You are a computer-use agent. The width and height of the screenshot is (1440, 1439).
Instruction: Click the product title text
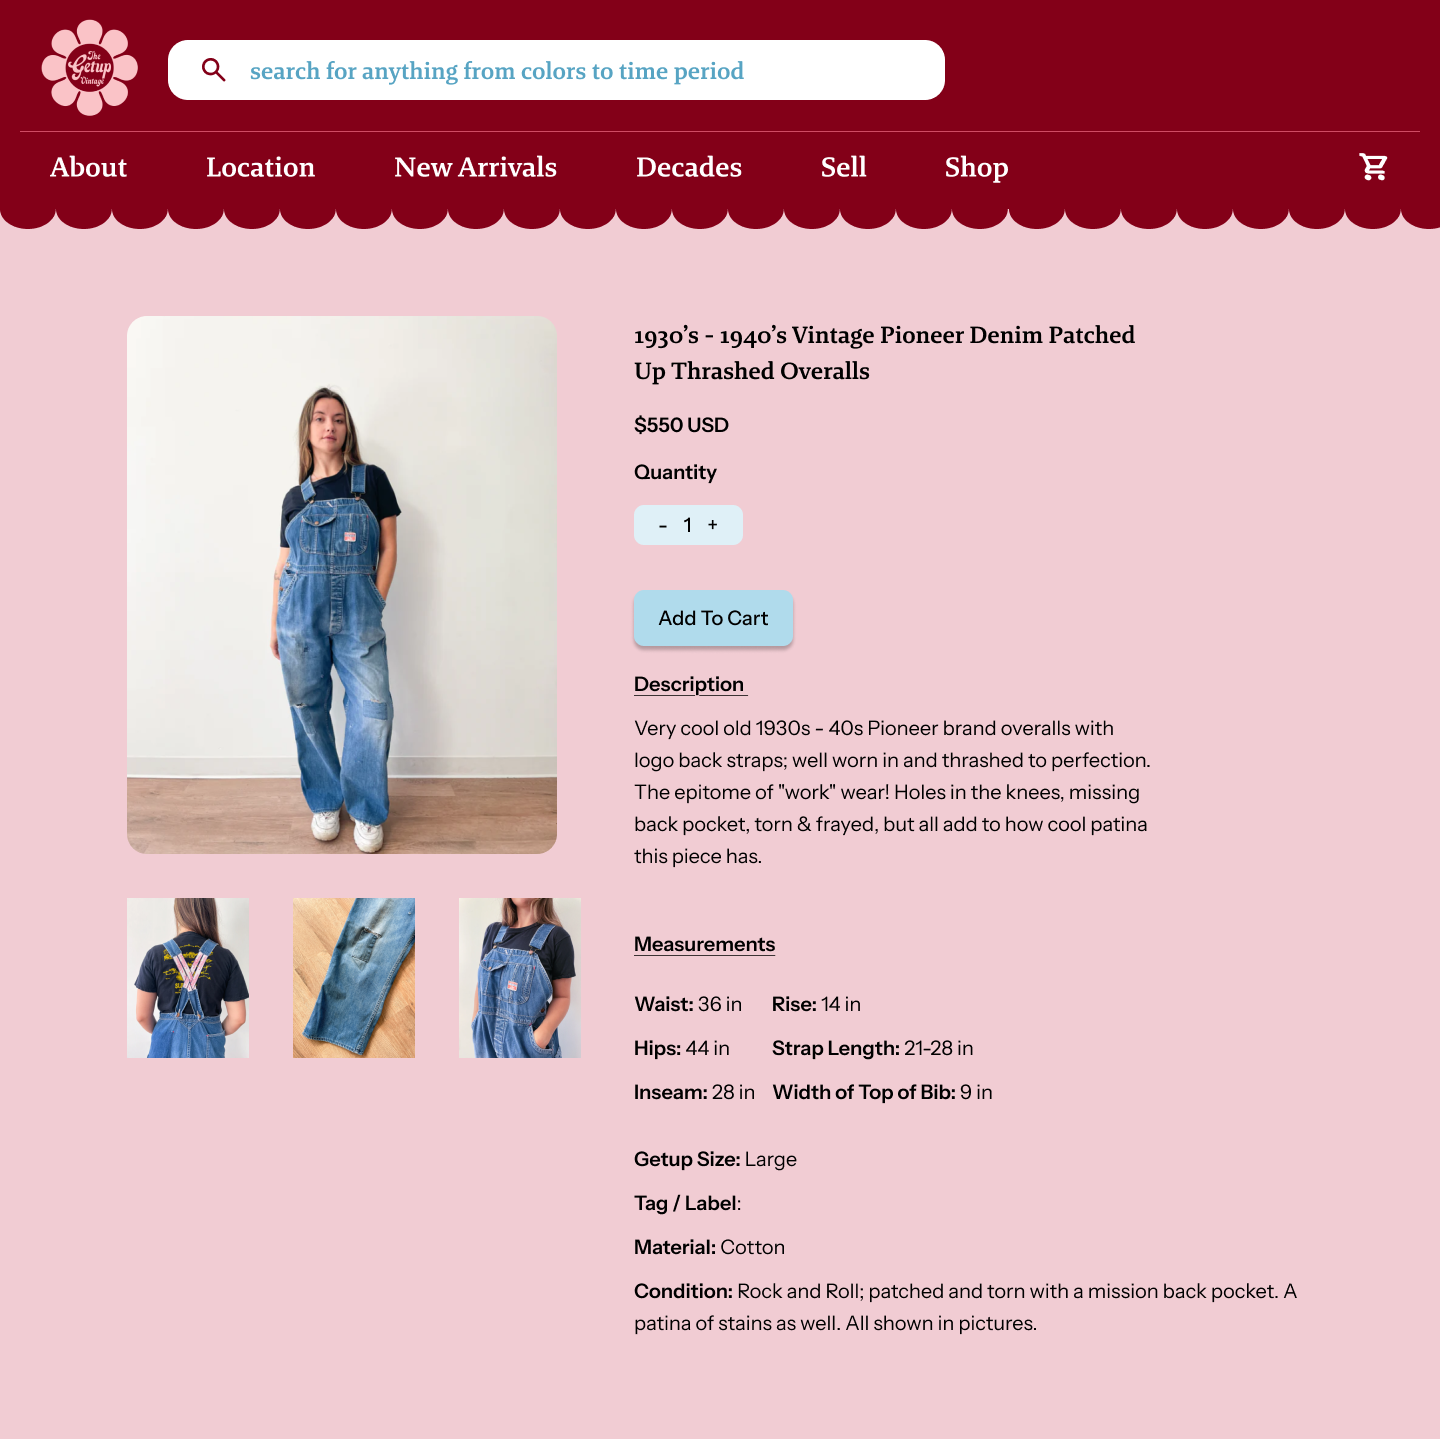coord(884,353)
